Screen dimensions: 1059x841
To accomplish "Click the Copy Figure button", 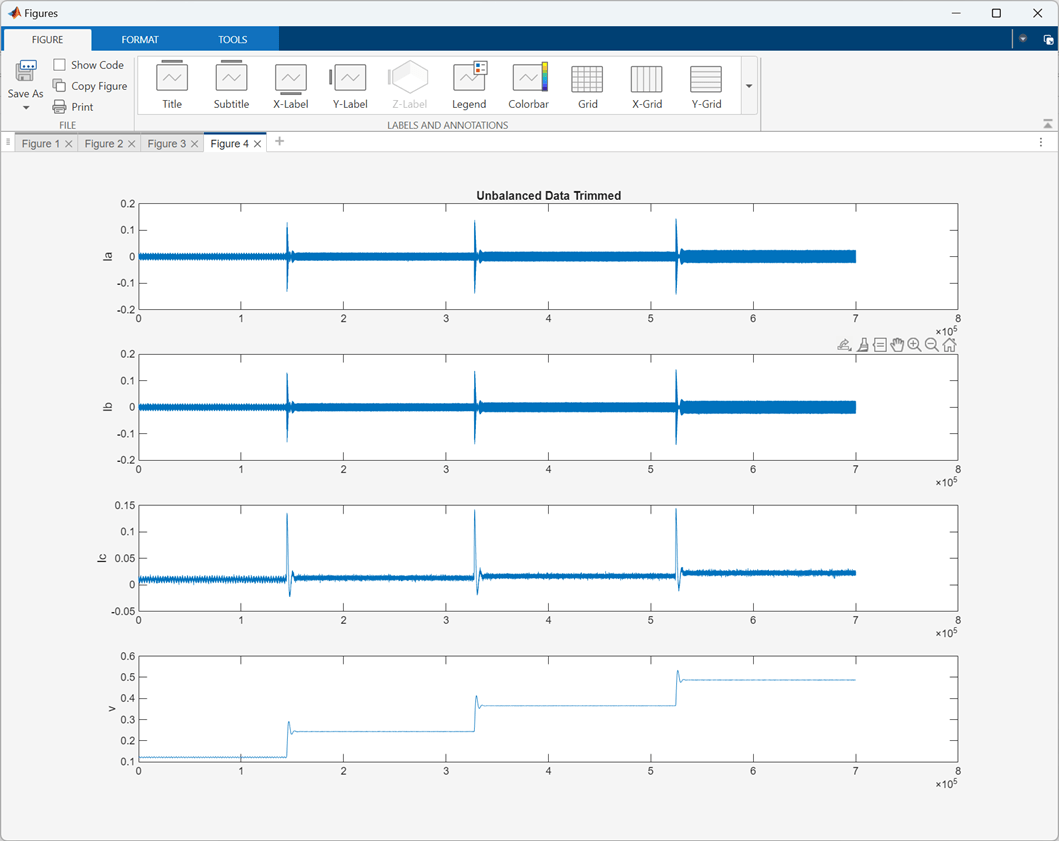I will tap(90, 86).
